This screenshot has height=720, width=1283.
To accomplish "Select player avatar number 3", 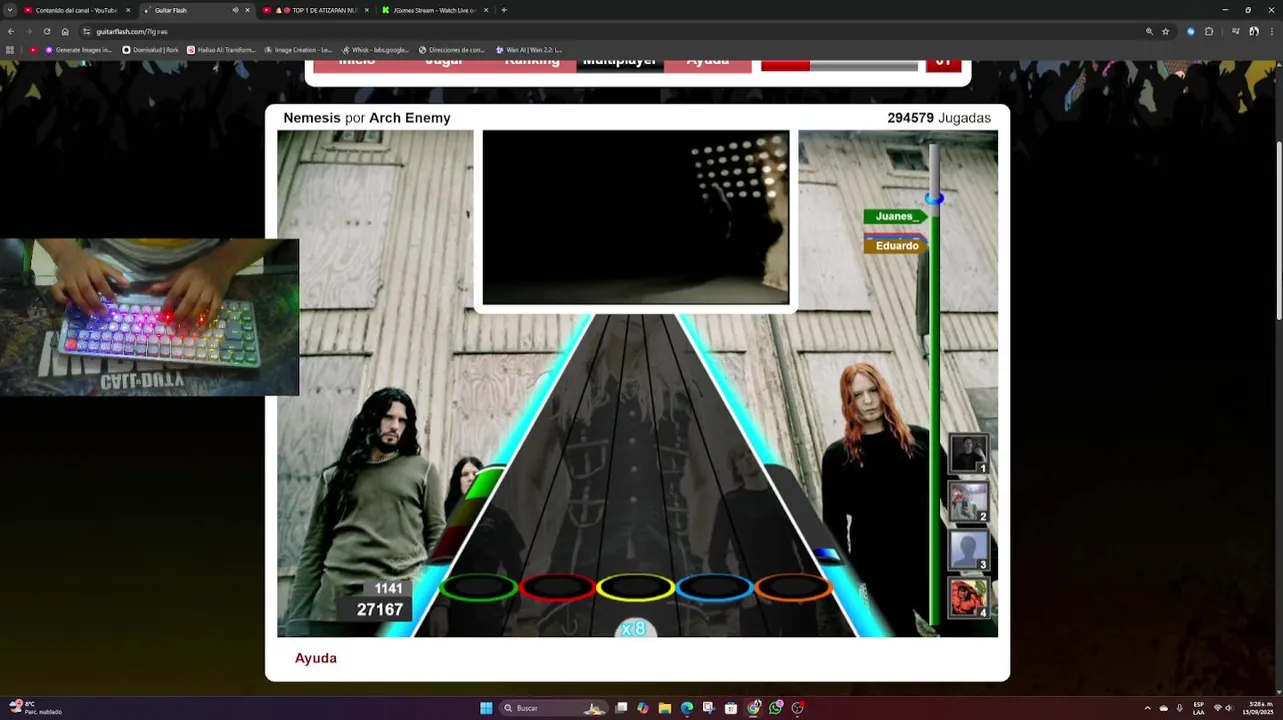I will pyautogui.click(x=968, y=550).
